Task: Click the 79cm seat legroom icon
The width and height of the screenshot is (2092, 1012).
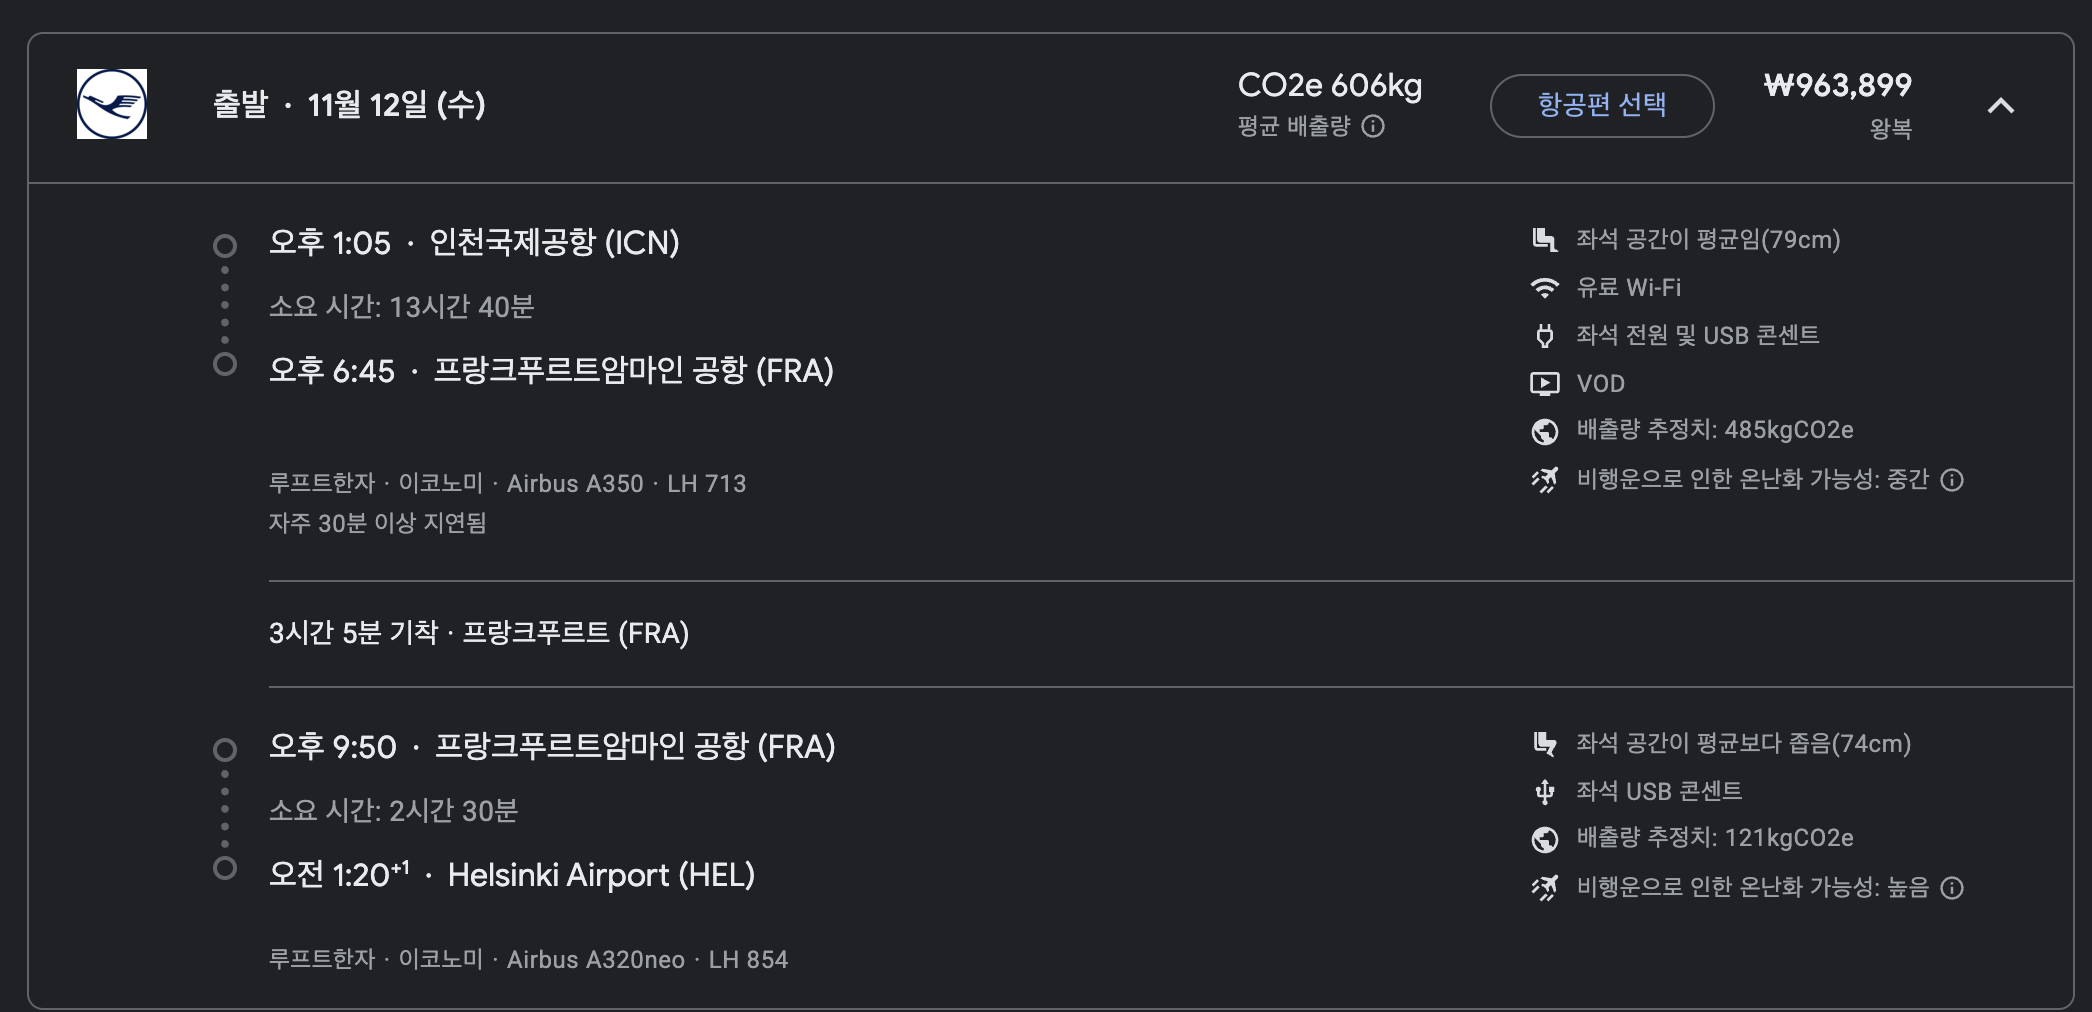Action: pos(1544,239)
